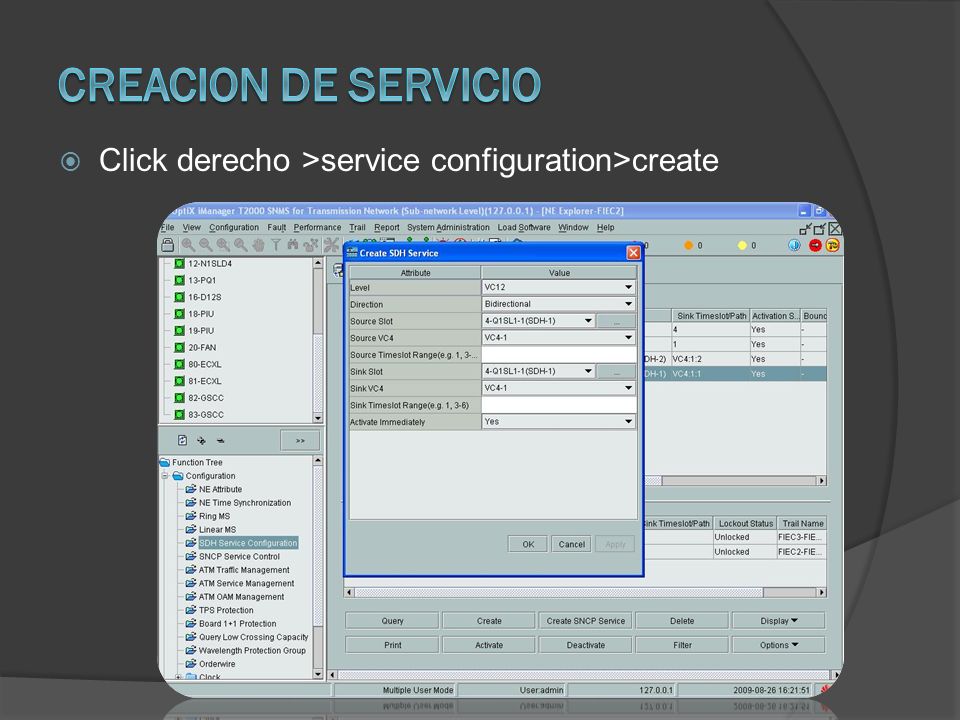The height and width of the screenshot is (720, 960).
Task: Click the red circular alarm icon
Action: click(x=815, y=245)
